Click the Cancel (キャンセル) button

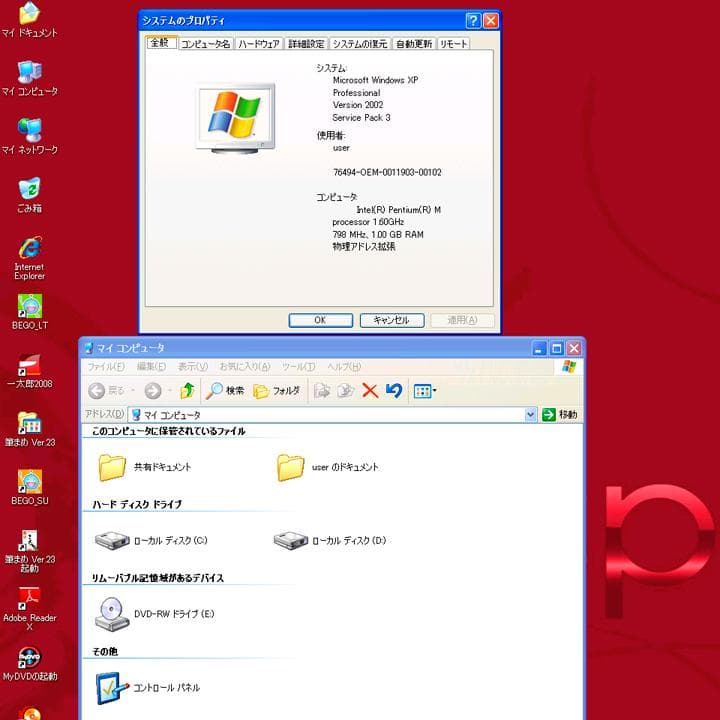(391, 320)
